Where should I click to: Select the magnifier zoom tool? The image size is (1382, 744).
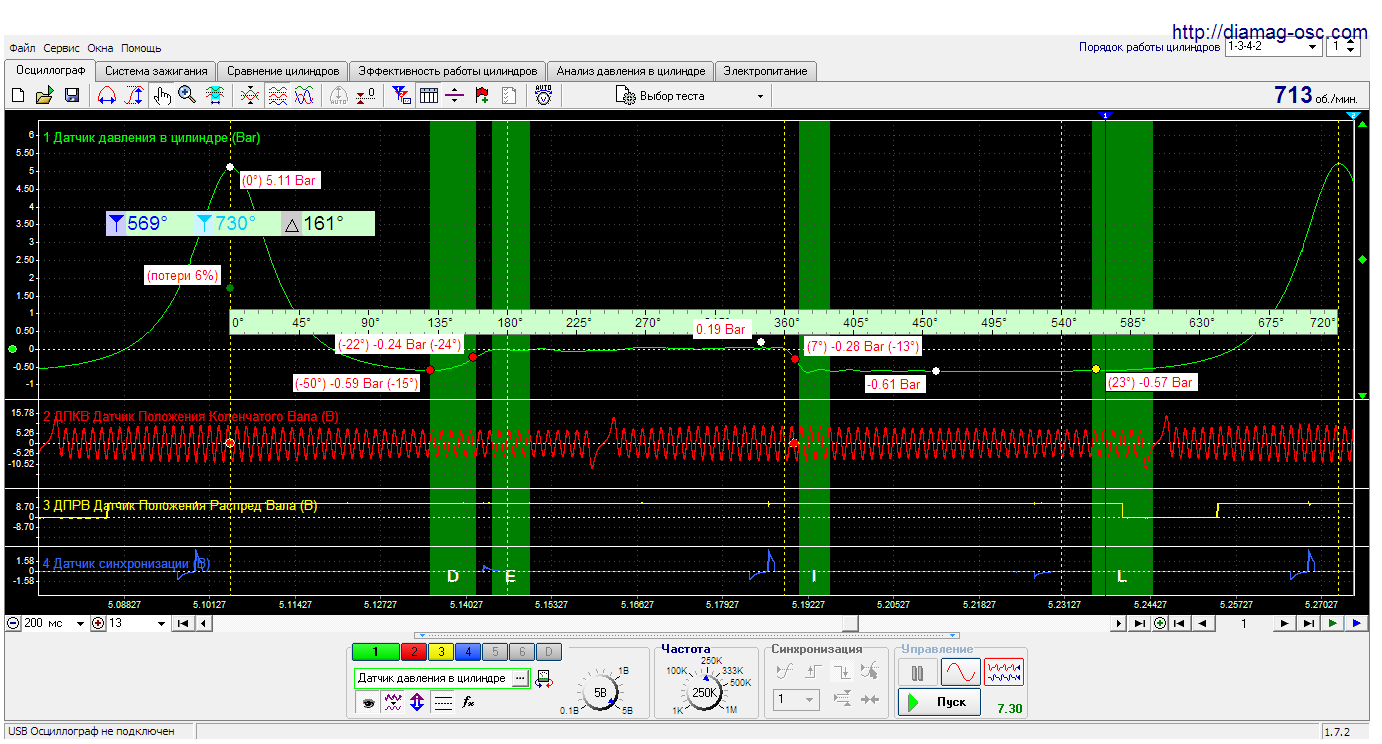186,96
